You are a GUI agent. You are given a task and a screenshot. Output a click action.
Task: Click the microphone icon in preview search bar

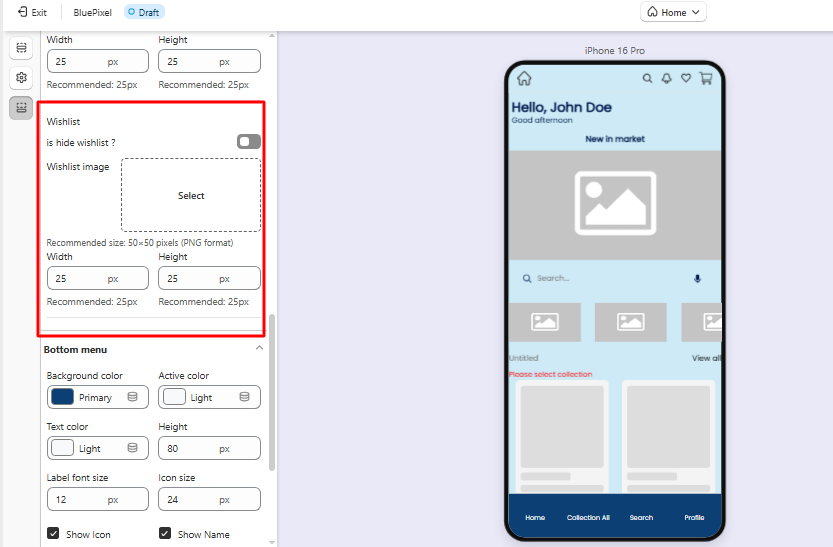[x=697, y=278]
